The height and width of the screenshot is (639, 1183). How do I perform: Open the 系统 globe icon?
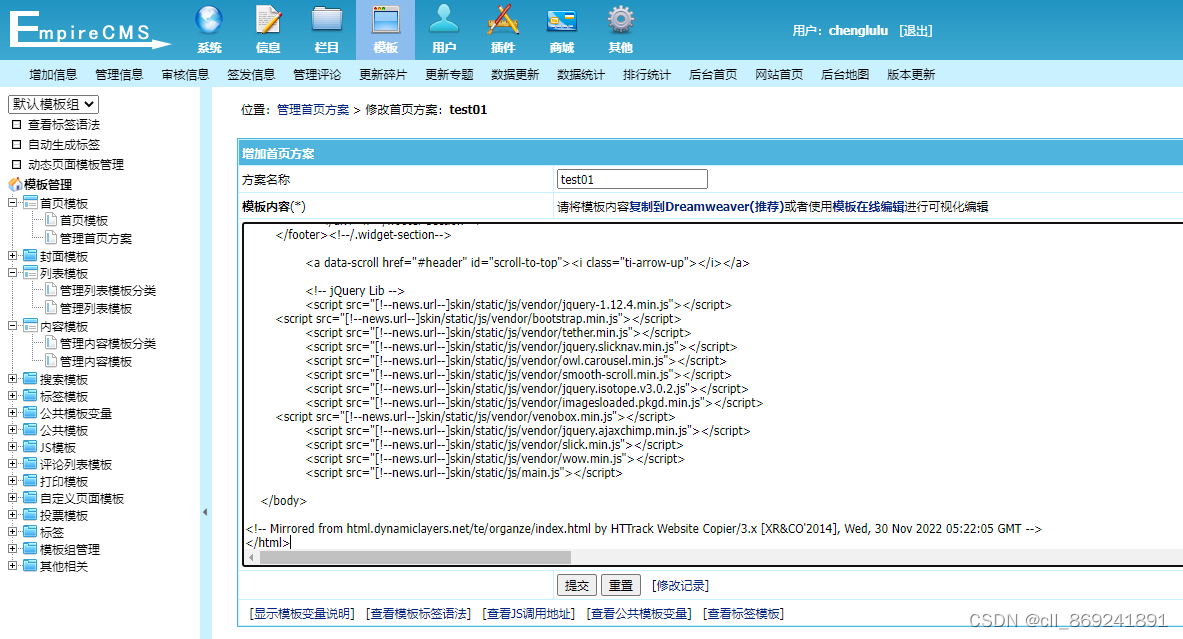[209, 20]
